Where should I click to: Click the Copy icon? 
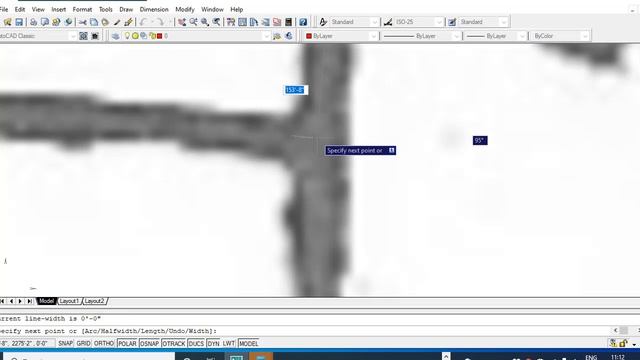[x=94, y=22]
